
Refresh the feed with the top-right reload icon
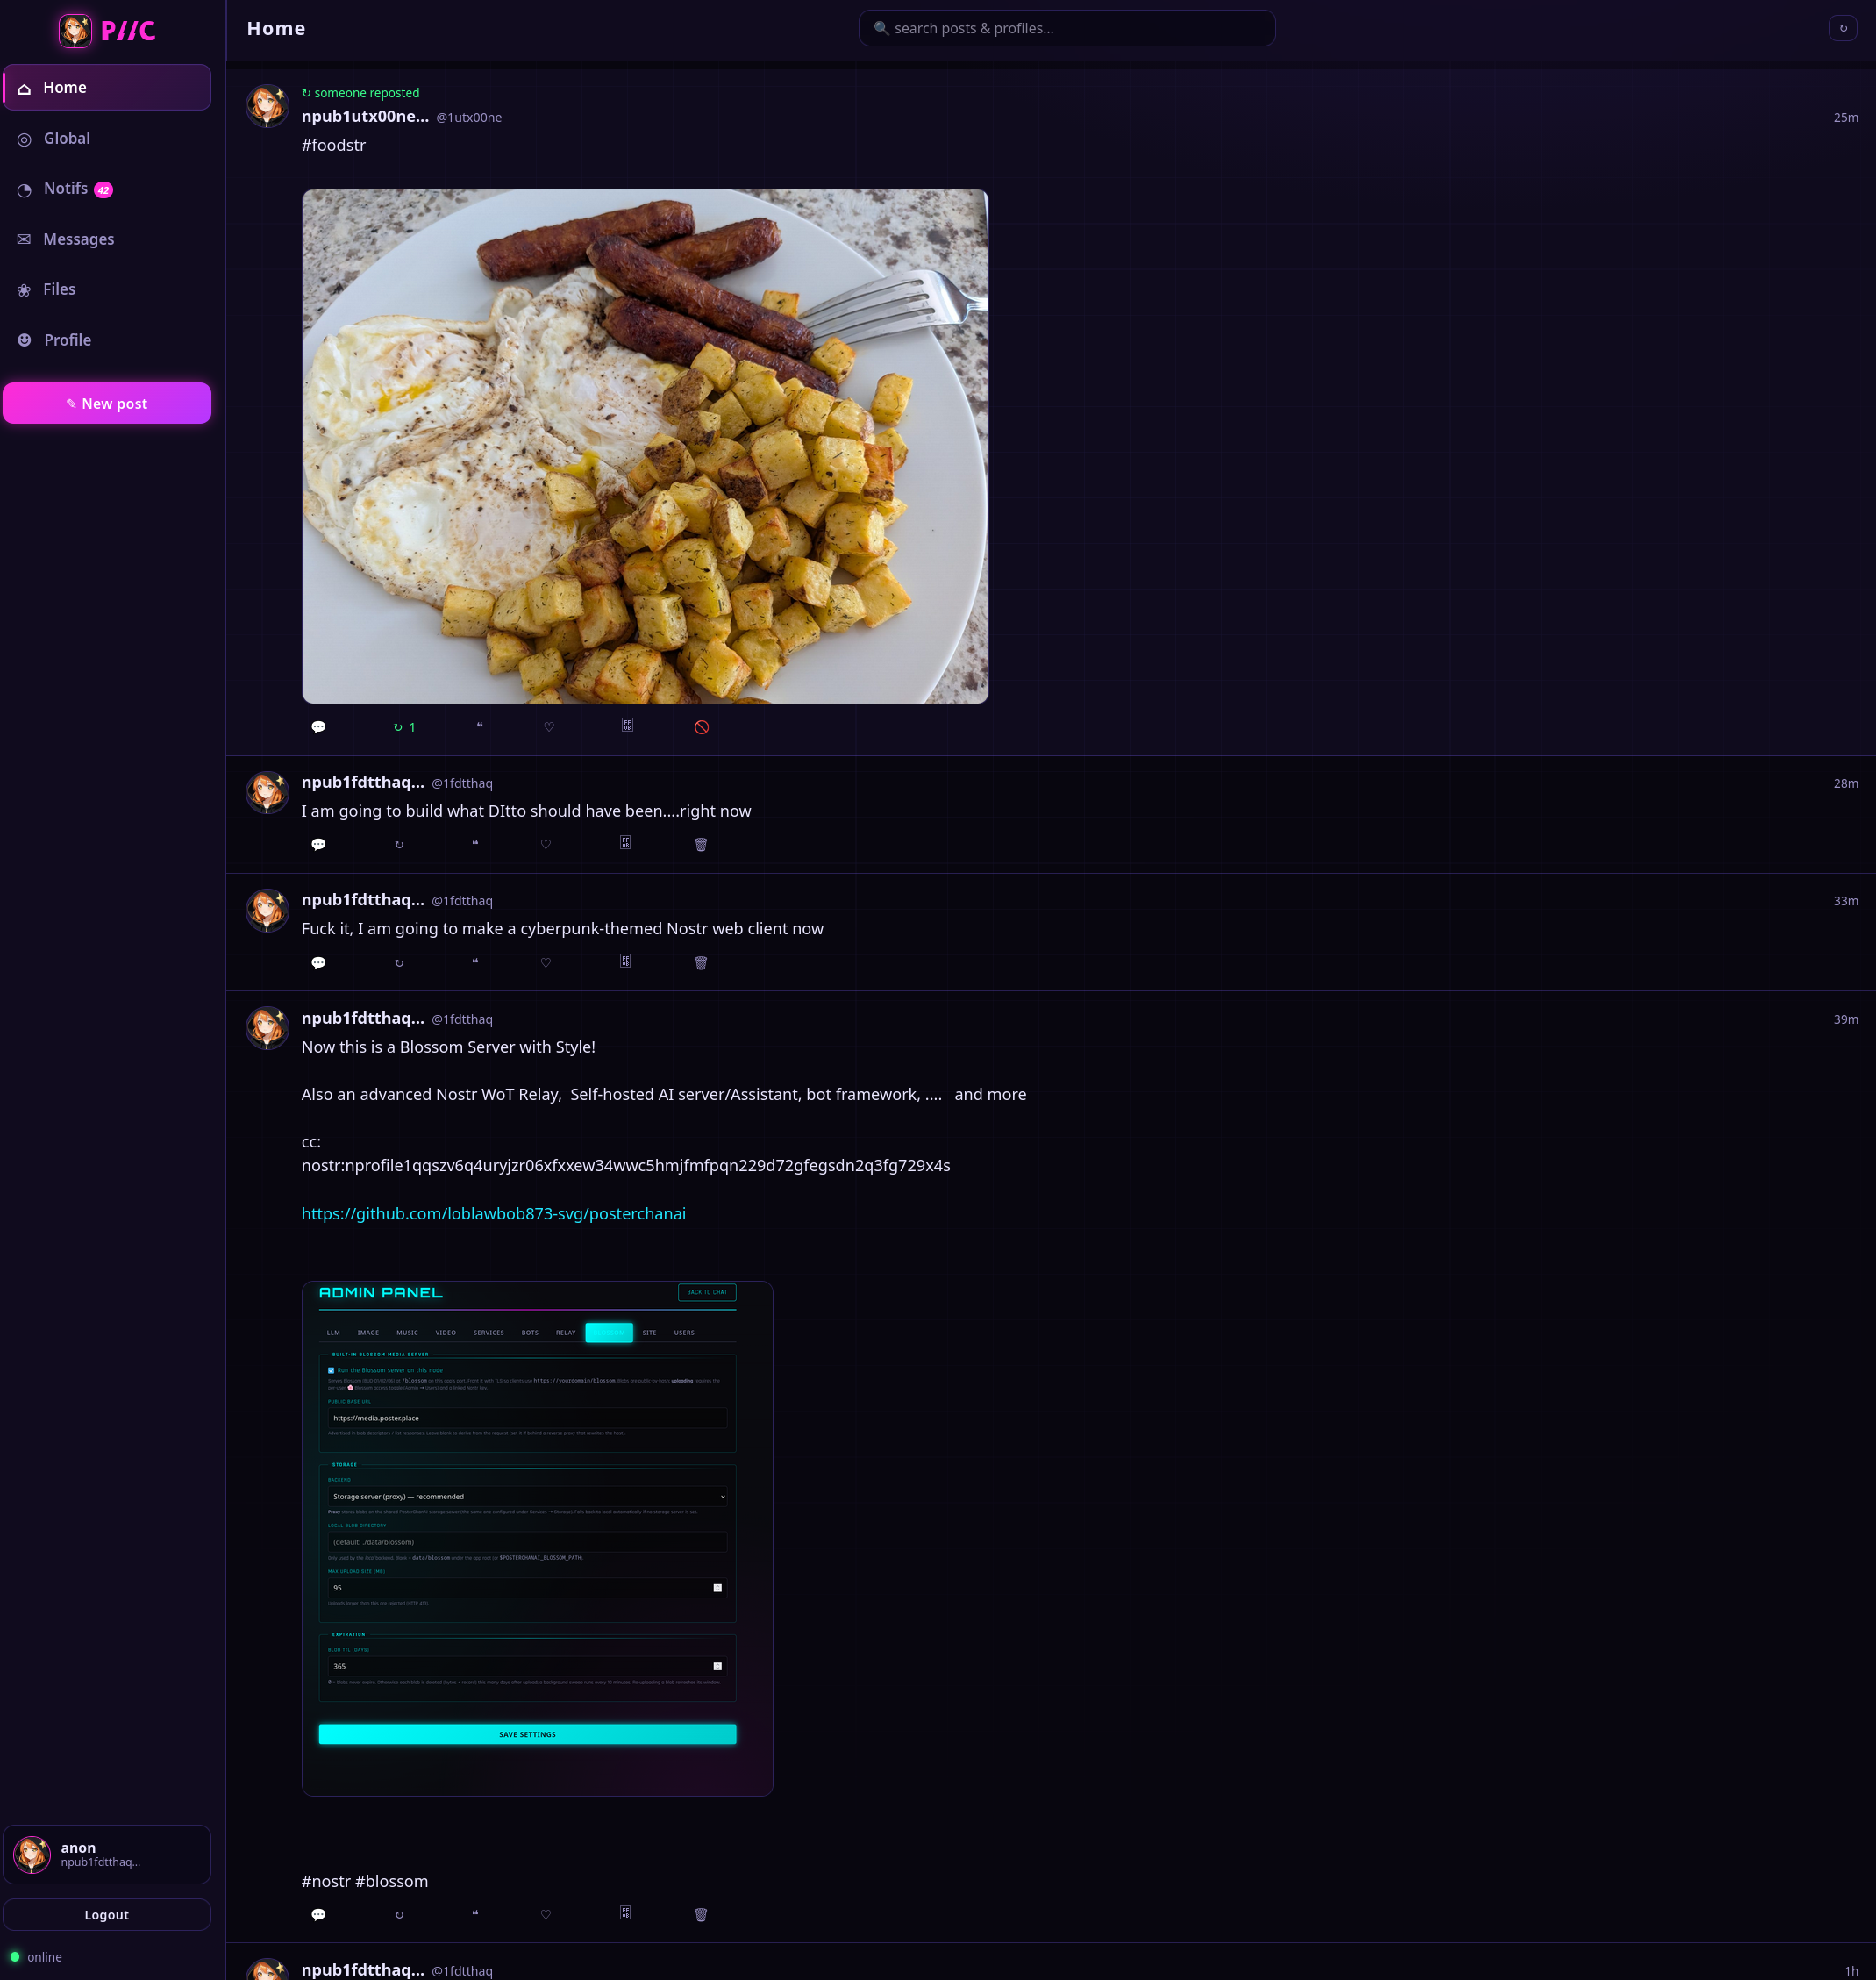(1842, 28)
